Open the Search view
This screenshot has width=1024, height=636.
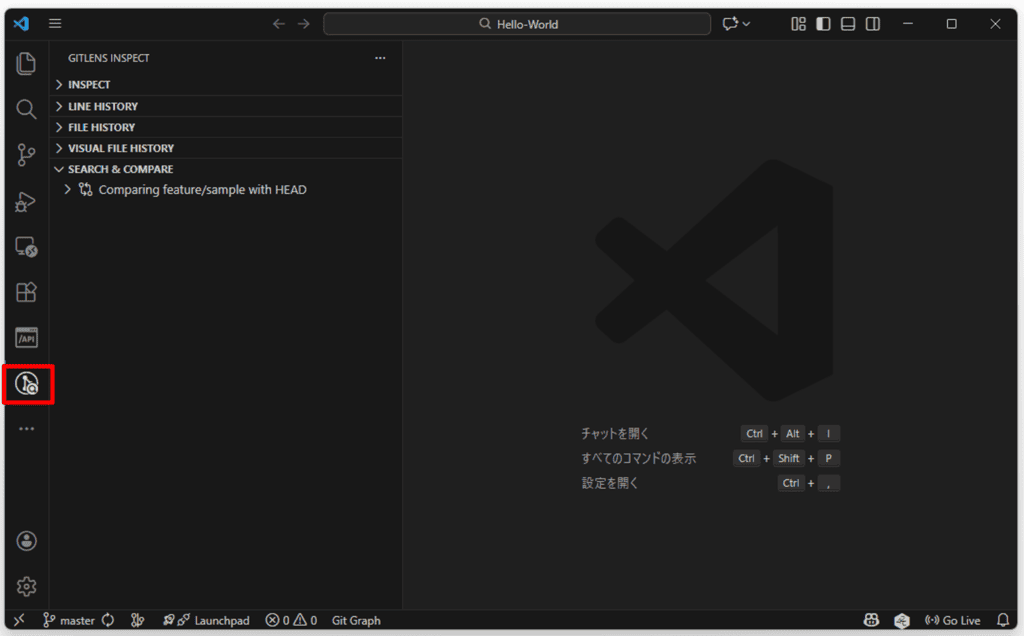(26, 109)
